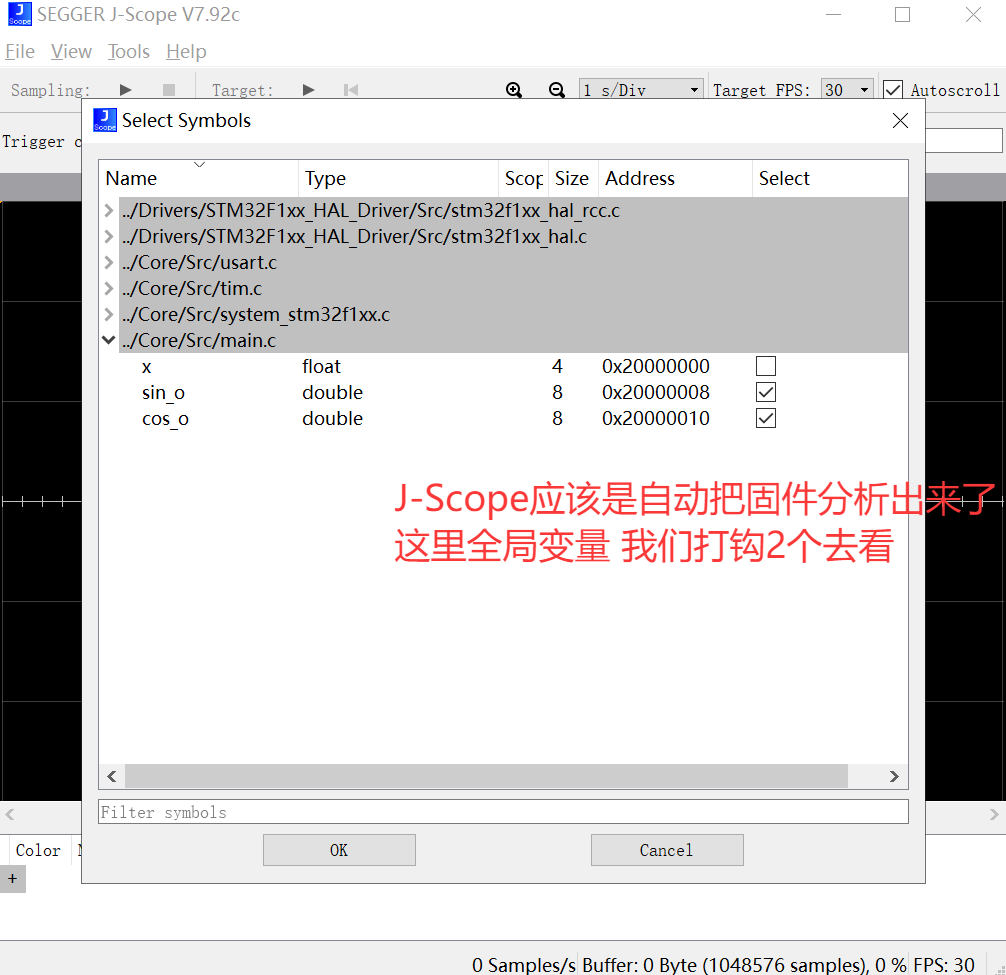
Task: Zoom out on the timeline
Action: 557,90
